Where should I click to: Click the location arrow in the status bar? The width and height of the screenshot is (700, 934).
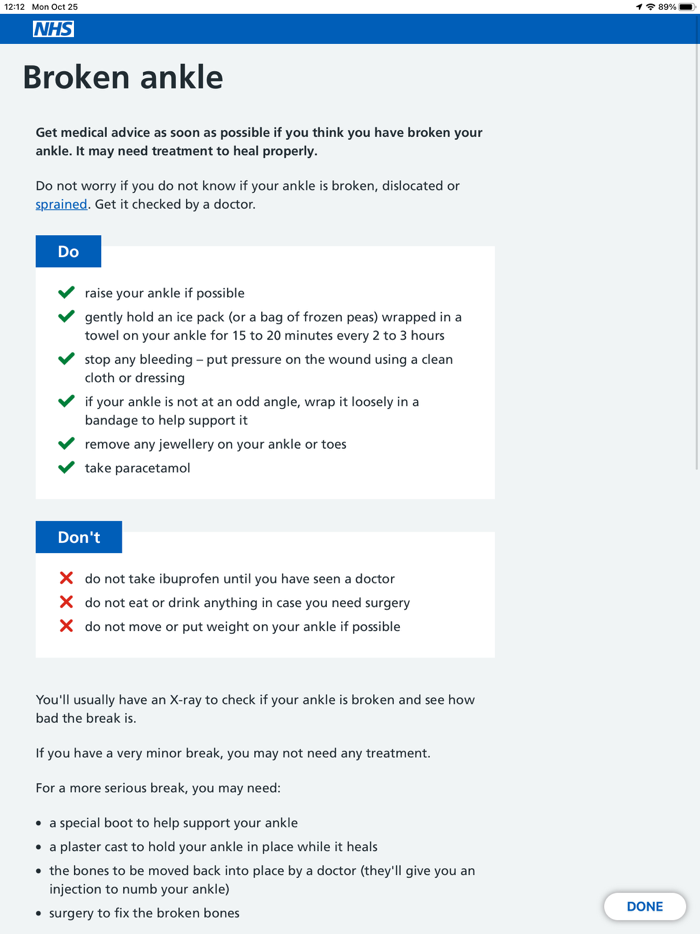tap(638, 6)
